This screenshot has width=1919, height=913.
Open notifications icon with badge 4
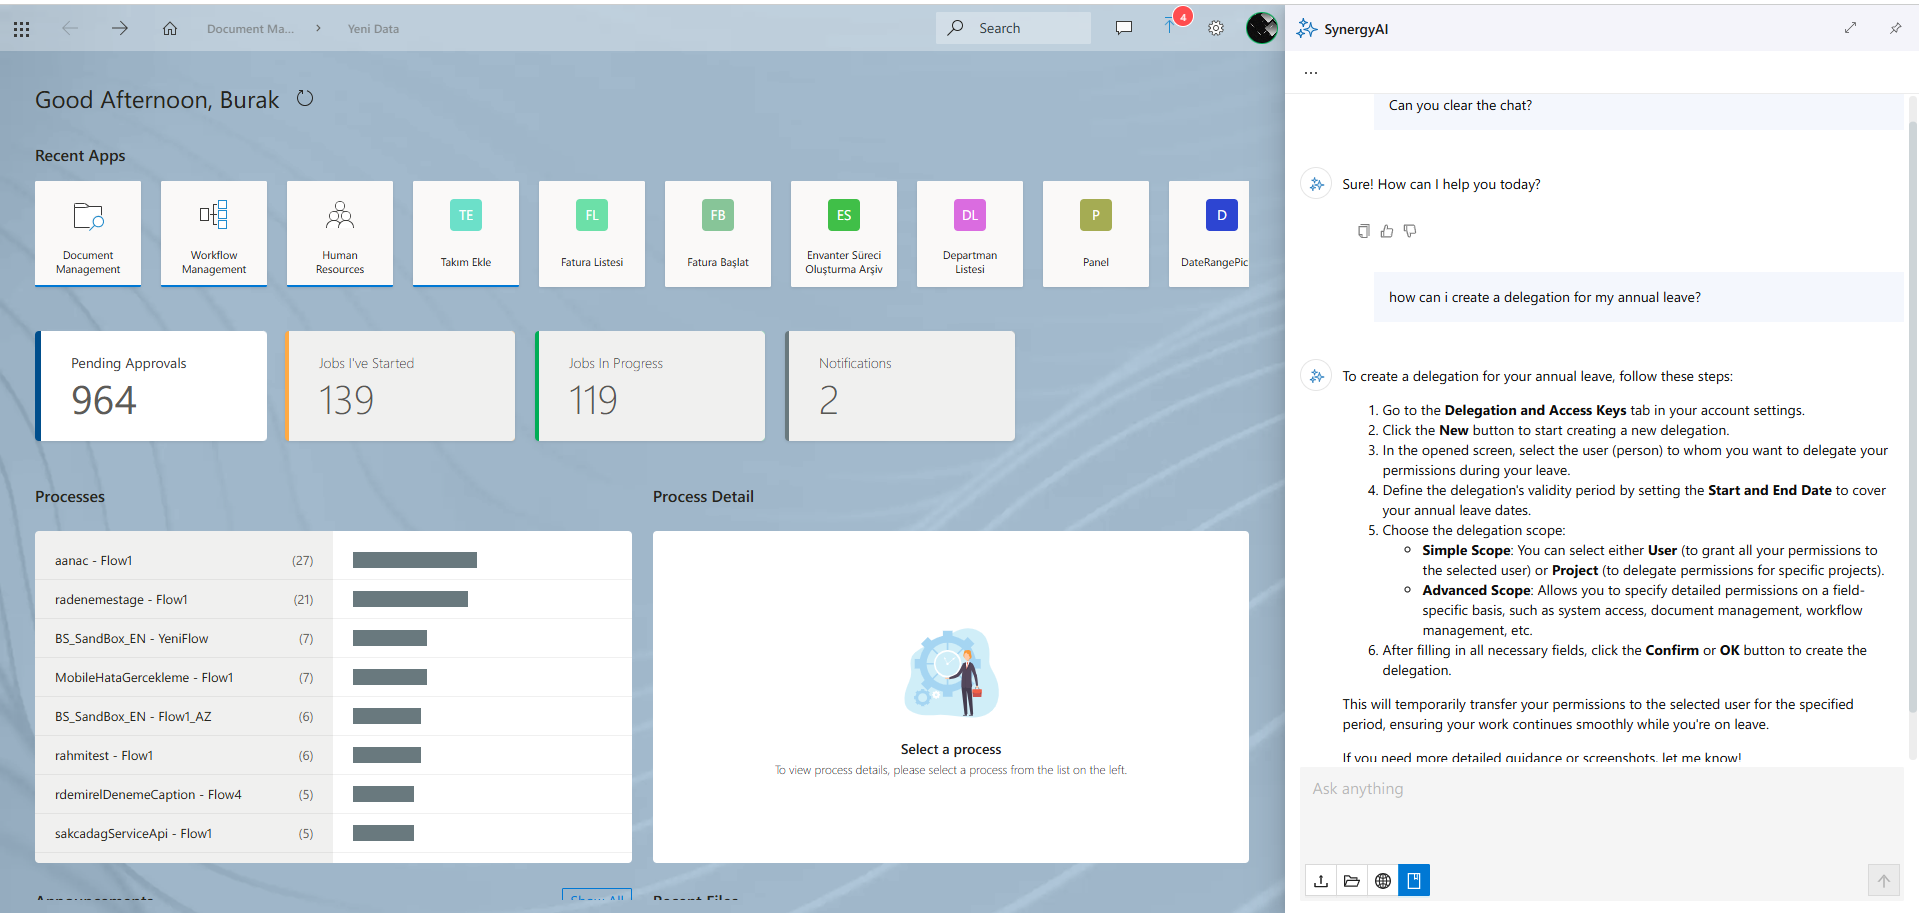point(1172,24)
